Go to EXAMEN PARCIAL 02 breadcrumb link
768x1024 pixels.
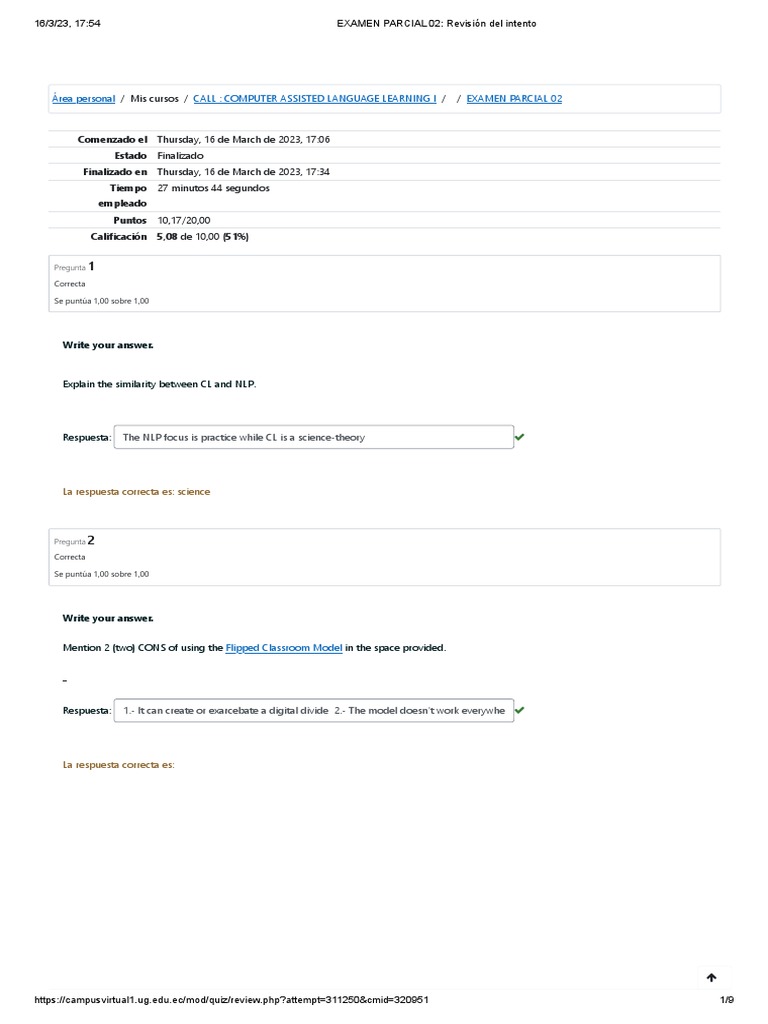(x=514, y=99)
